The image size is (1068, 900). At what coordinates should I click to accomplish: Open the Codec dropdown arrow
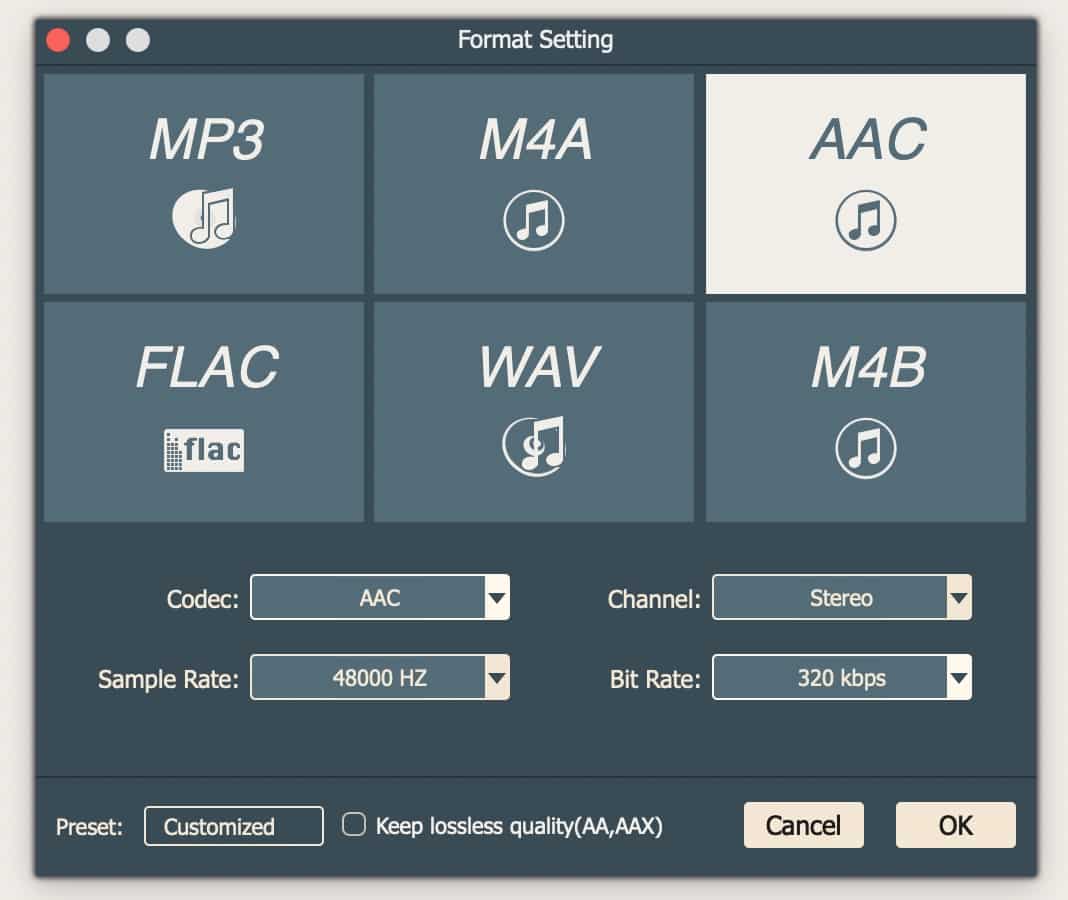pyautogui.click(x=497, y=598)
